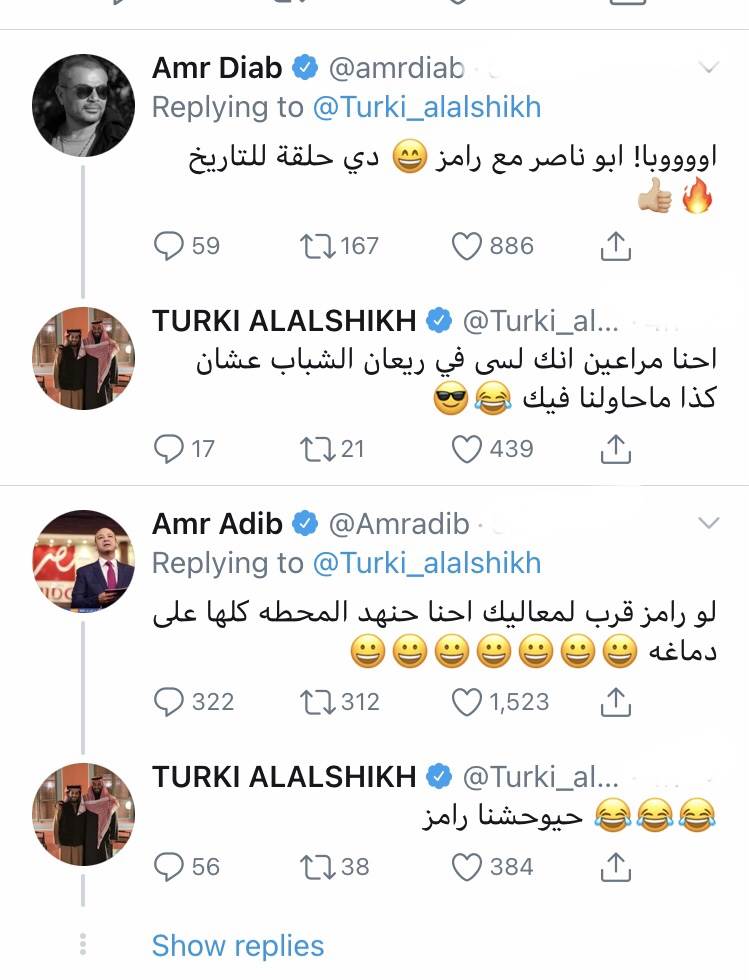Open the @Turki_alalshikh mention in Amr Adib's reply
The width and height of the screenshot is (749, 980).
click(427, 563)
